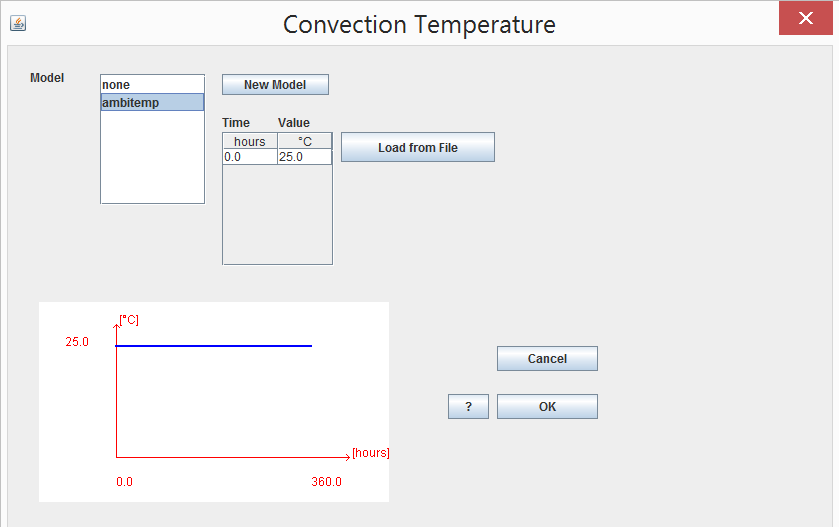Click the [°C] axis label

coord(129,319)
